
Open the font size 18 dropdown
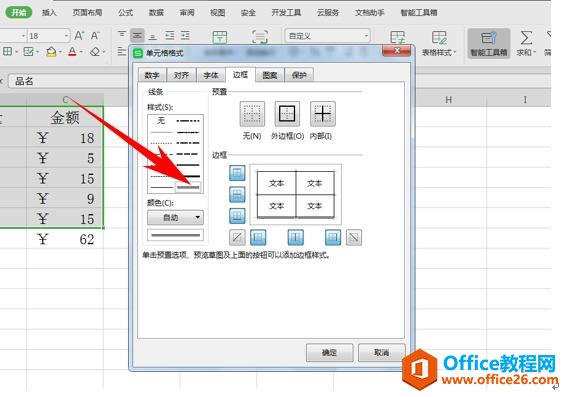tap(66, 36)
